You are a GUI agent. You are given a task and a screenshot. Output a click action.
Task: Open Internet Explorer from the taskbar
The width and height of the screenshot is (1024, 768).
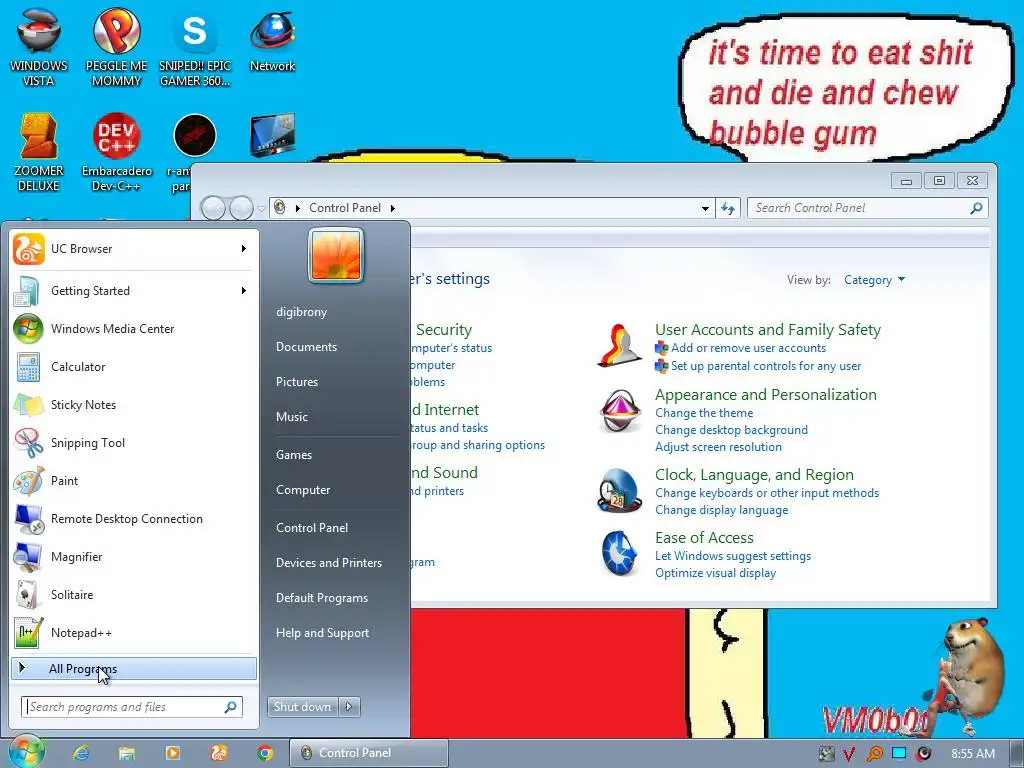(x=81, y=753)
